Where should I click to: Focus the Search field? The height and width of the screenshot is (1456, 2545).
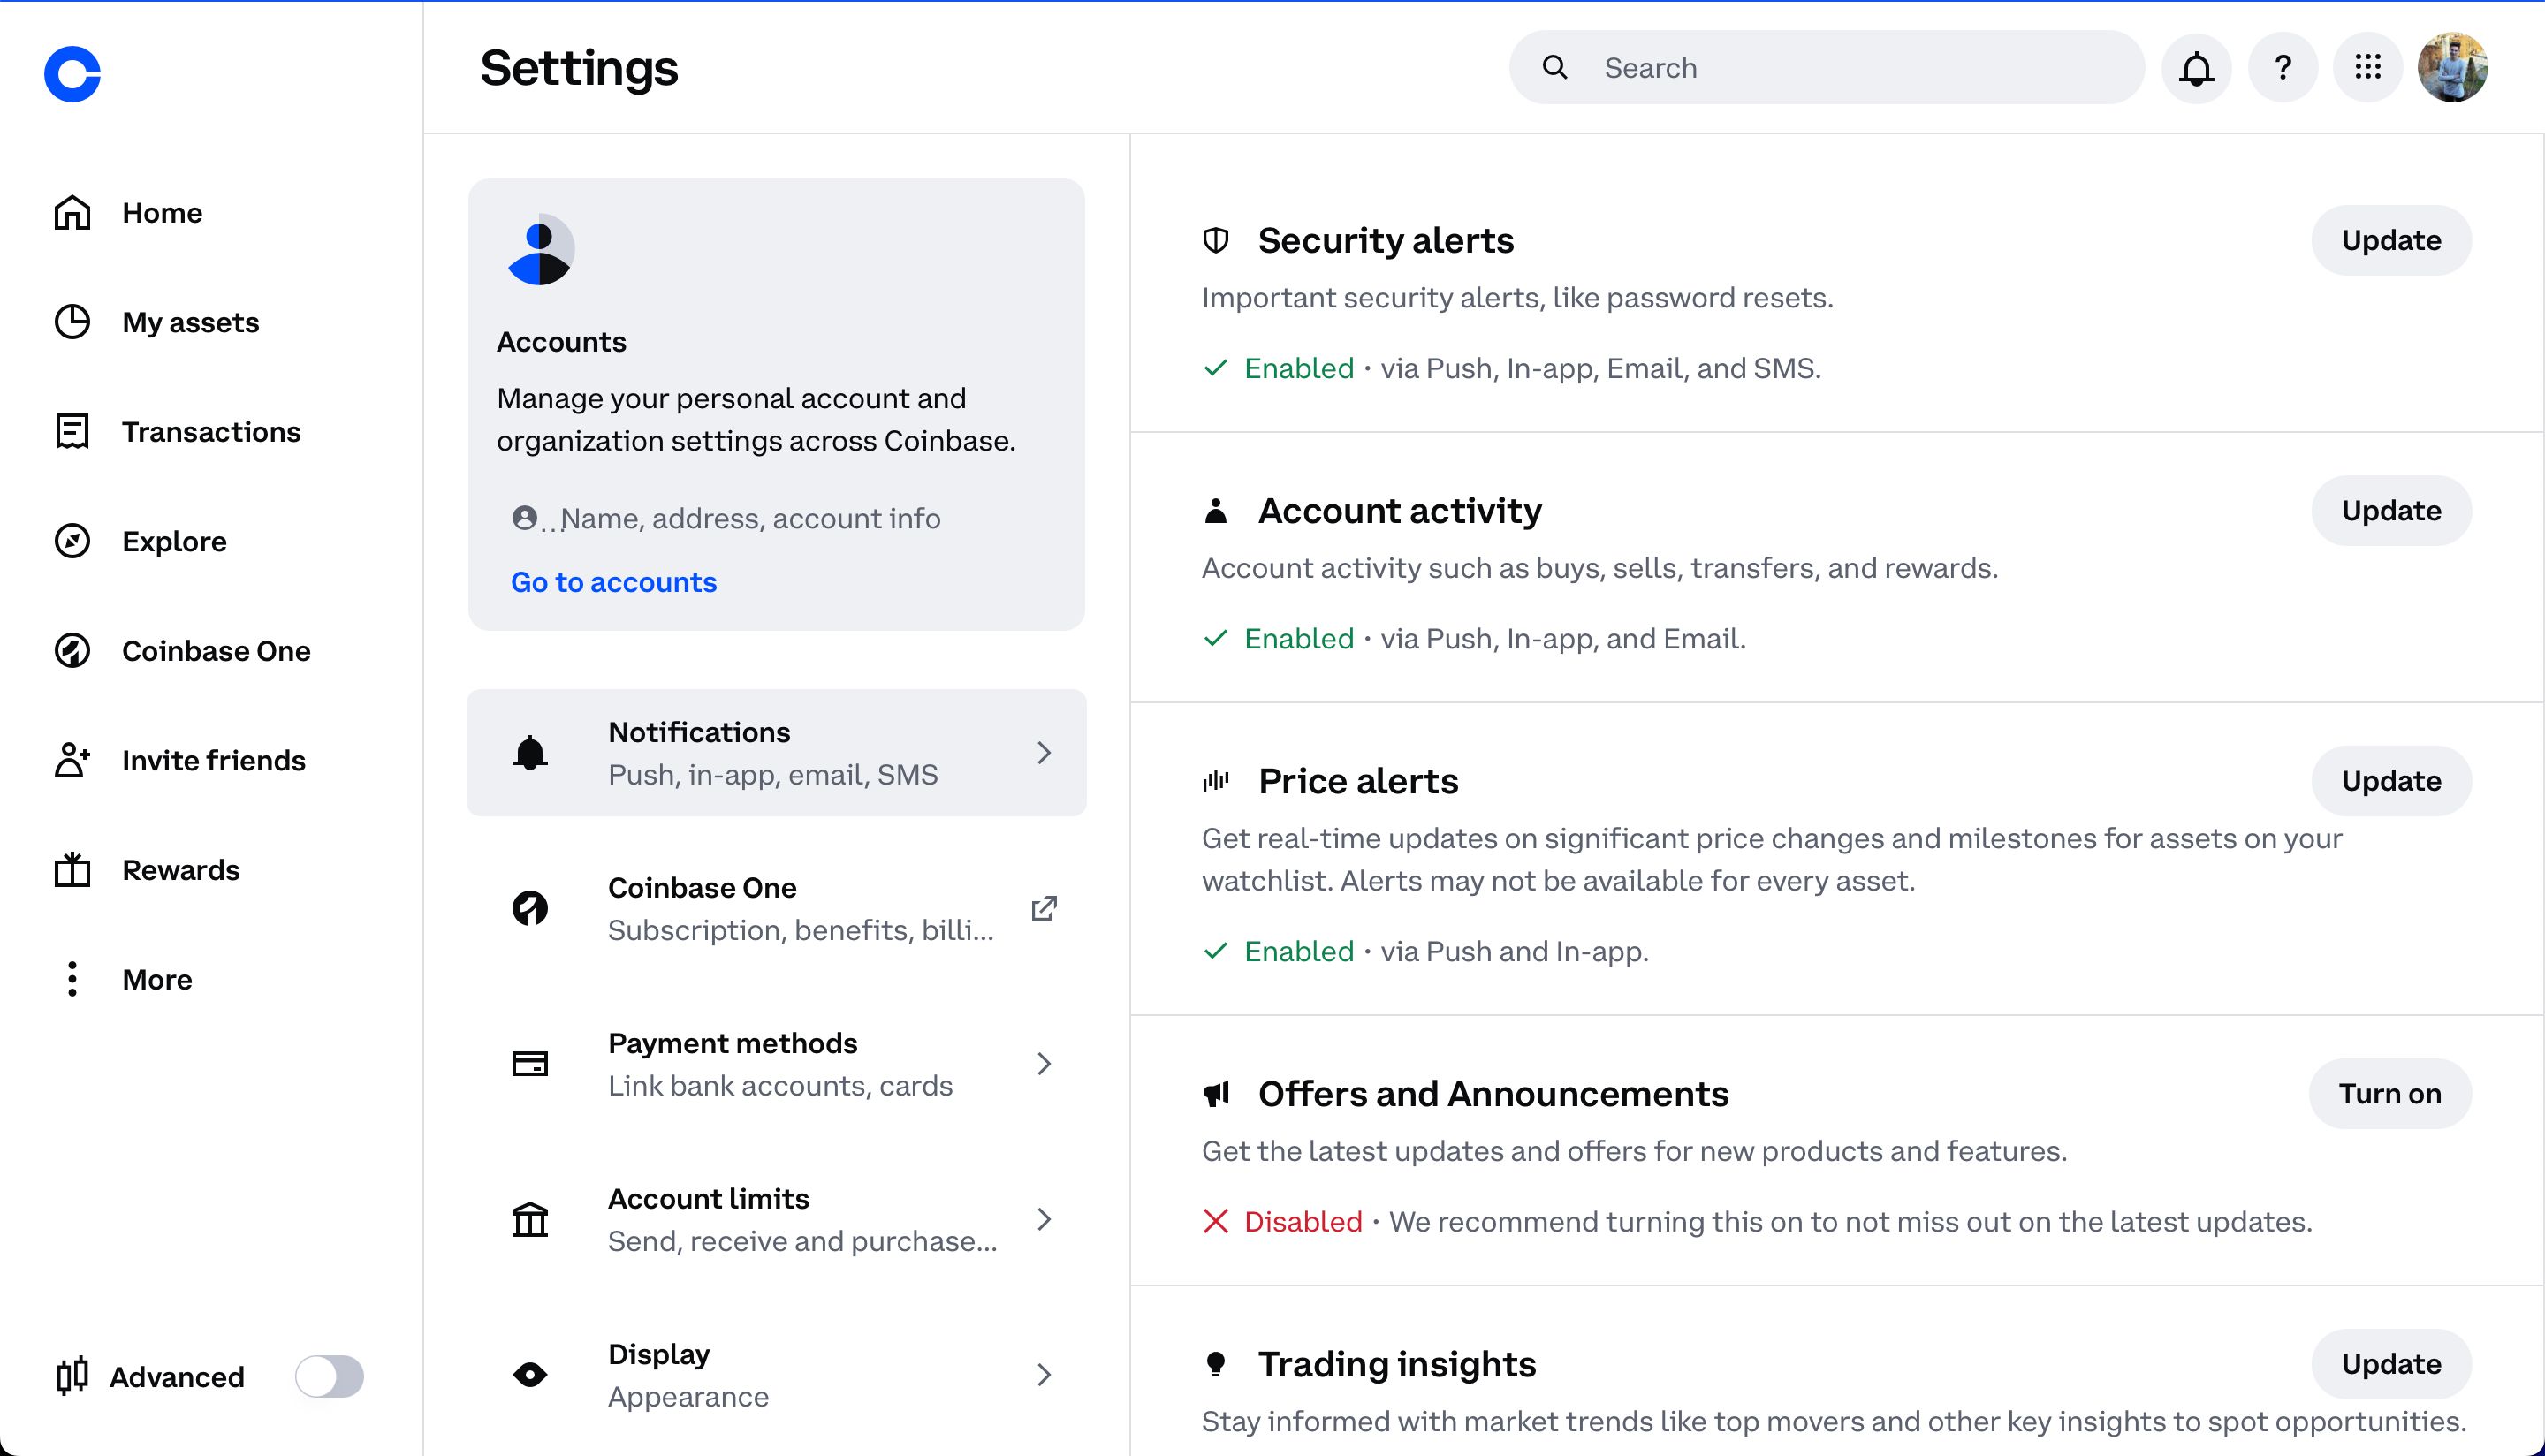(1826, 67)
